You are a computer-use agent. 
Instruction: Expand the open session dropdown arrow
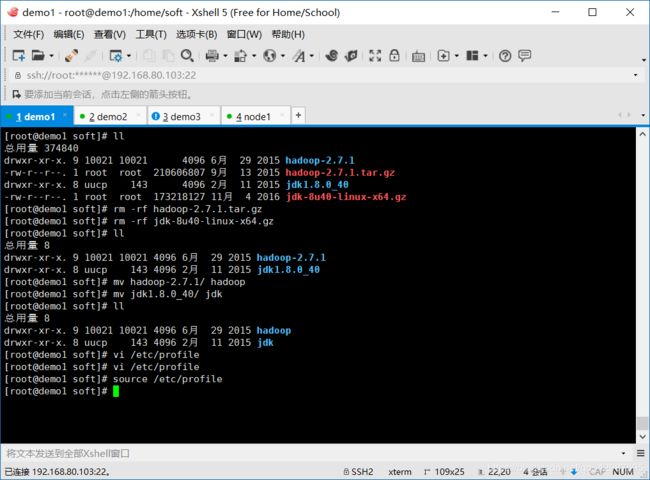pyautogui.click(x=51, y=56)
